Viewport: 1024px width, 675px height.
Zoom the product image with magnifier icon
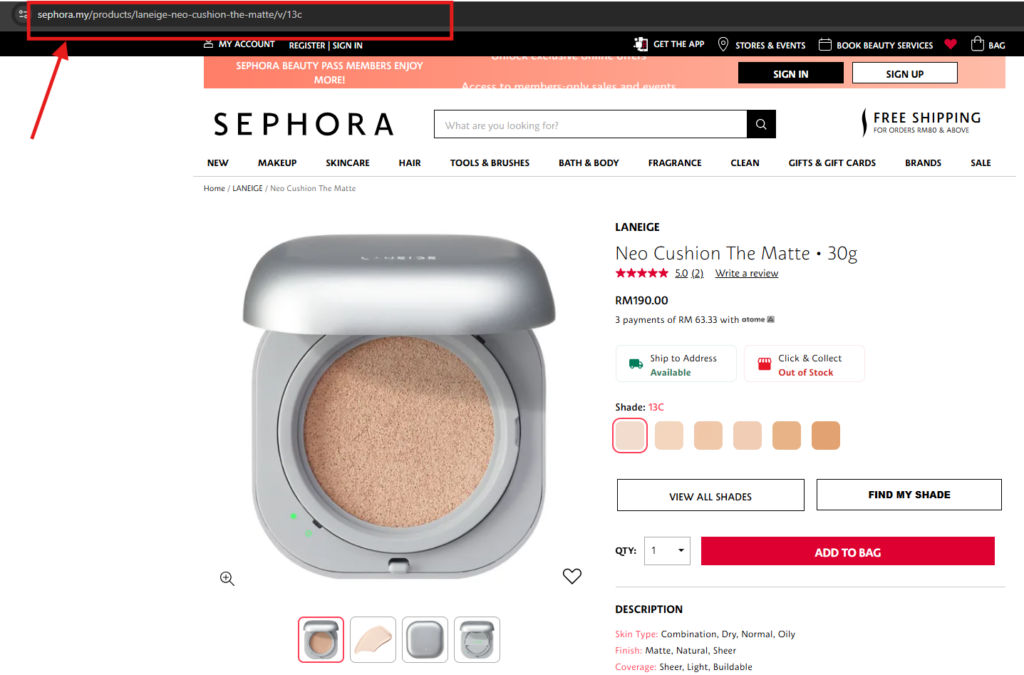tap(227, 578)
